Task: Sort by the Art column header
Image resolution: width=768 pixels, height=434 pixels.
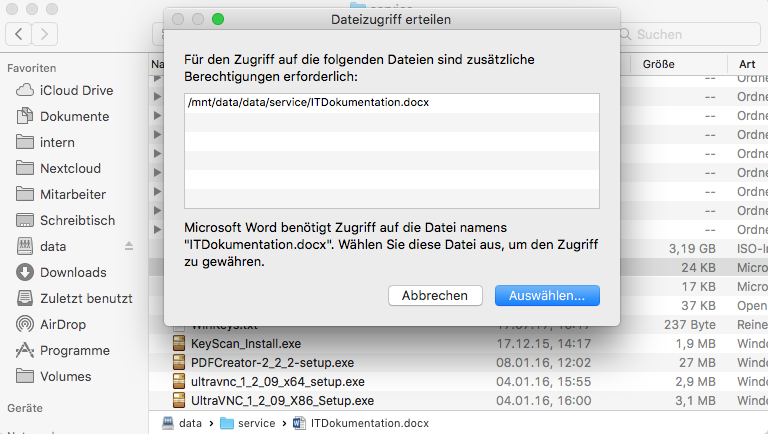Action: pyautogui.click(x=747, y=64)
